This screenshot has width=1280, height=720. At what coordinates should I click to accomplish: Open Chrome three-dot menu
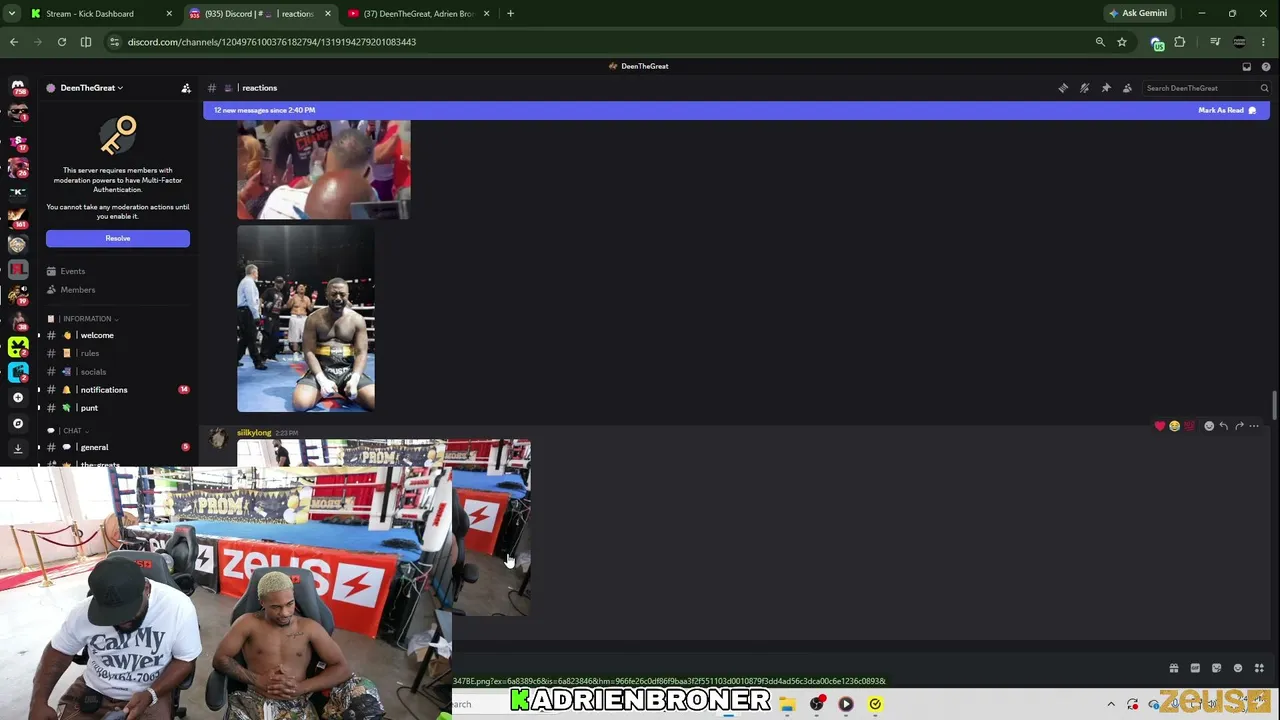click(1265, 42)
